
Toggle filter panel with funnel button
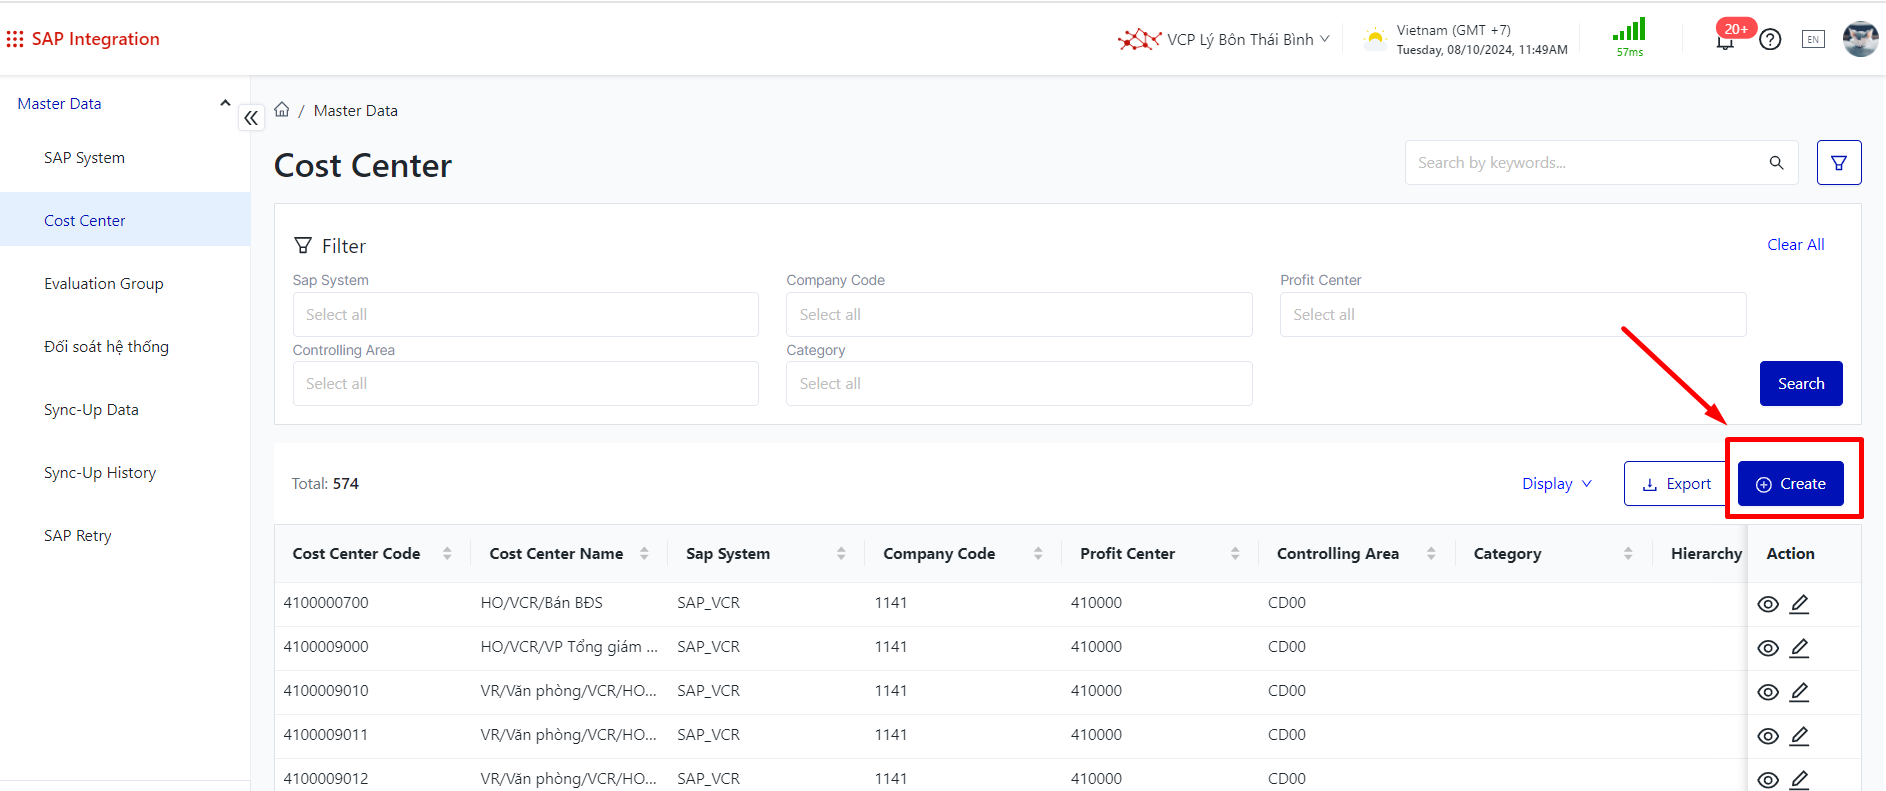pyautogui.click(x=1838, y=163)
